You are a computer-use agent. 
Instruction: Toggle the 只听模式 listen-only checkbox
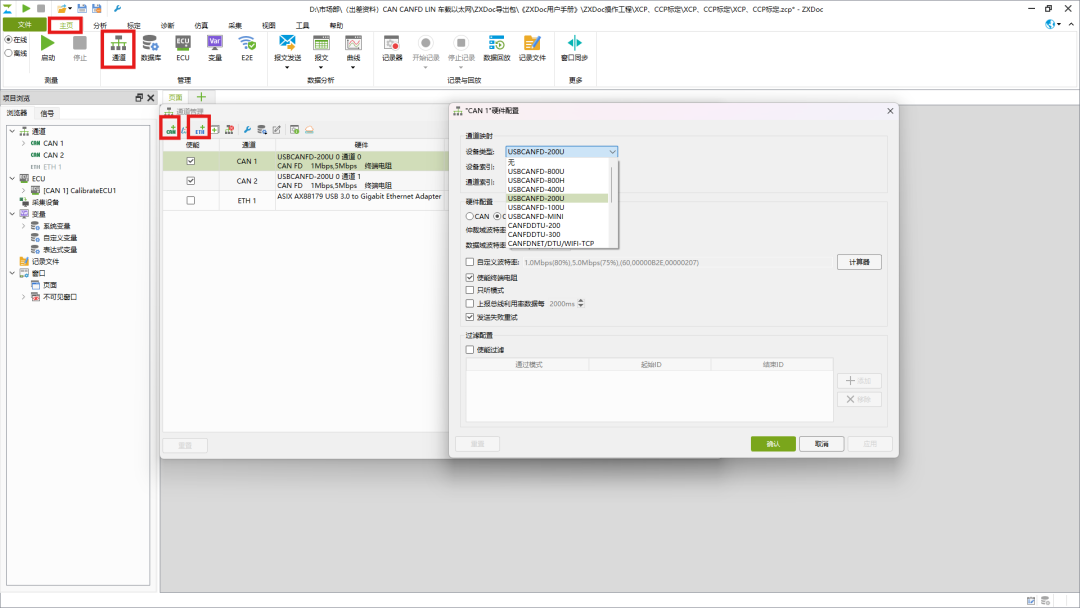(471, 290)
